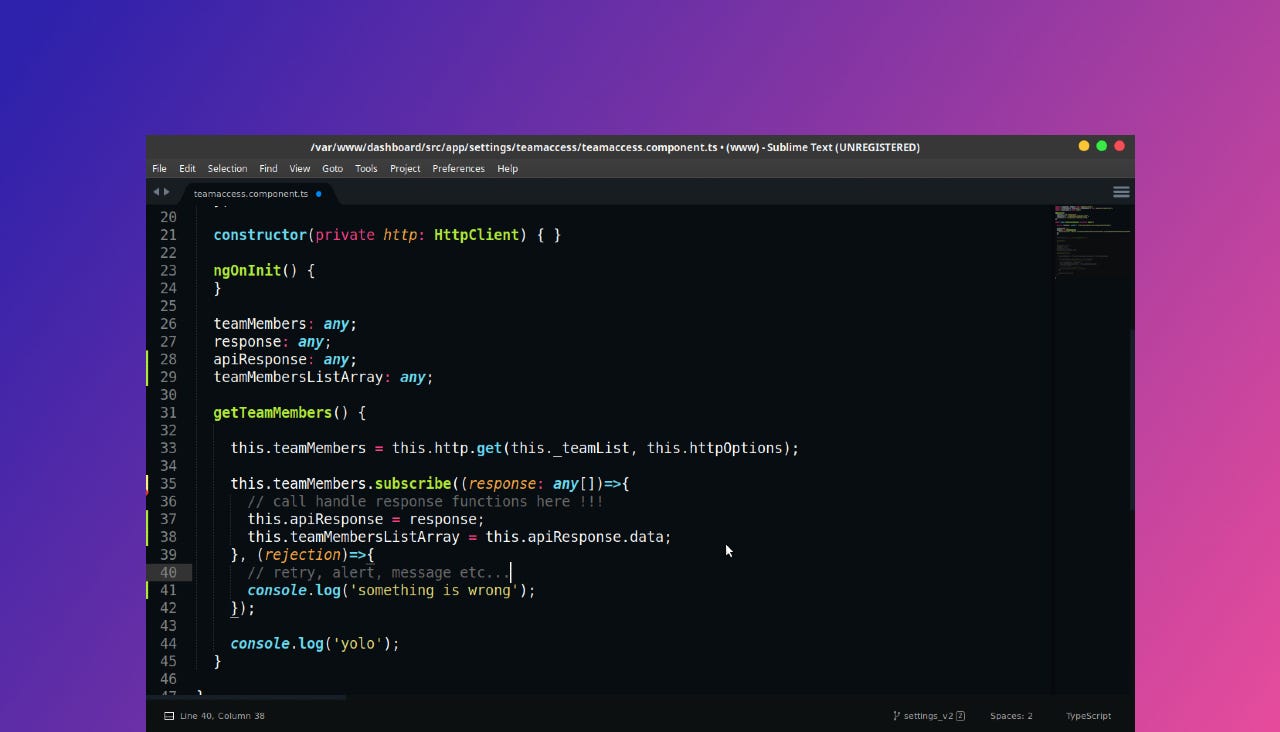1280x732 pixels.
Task: Click HttpClient in the constructor line
Action: pos(477,235)
